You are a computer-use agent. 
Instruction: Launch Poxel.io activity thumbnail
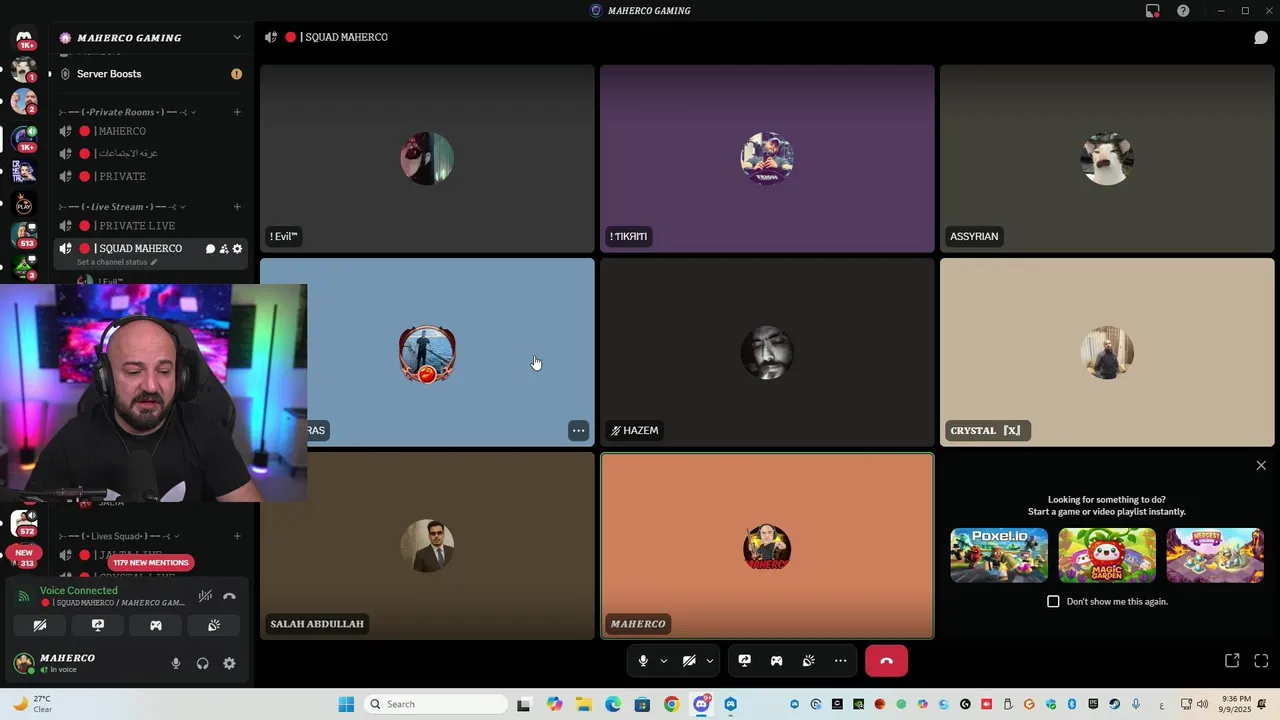(x=999, y=555)
